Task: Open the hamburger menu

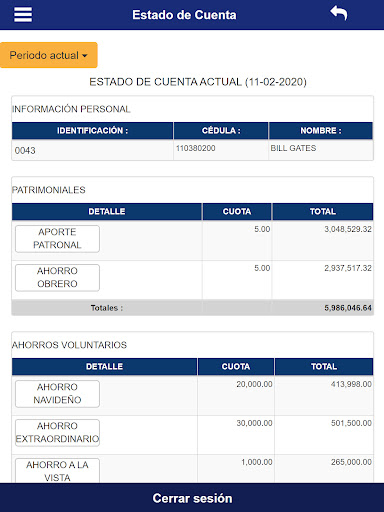Action: tap(23, 15)
